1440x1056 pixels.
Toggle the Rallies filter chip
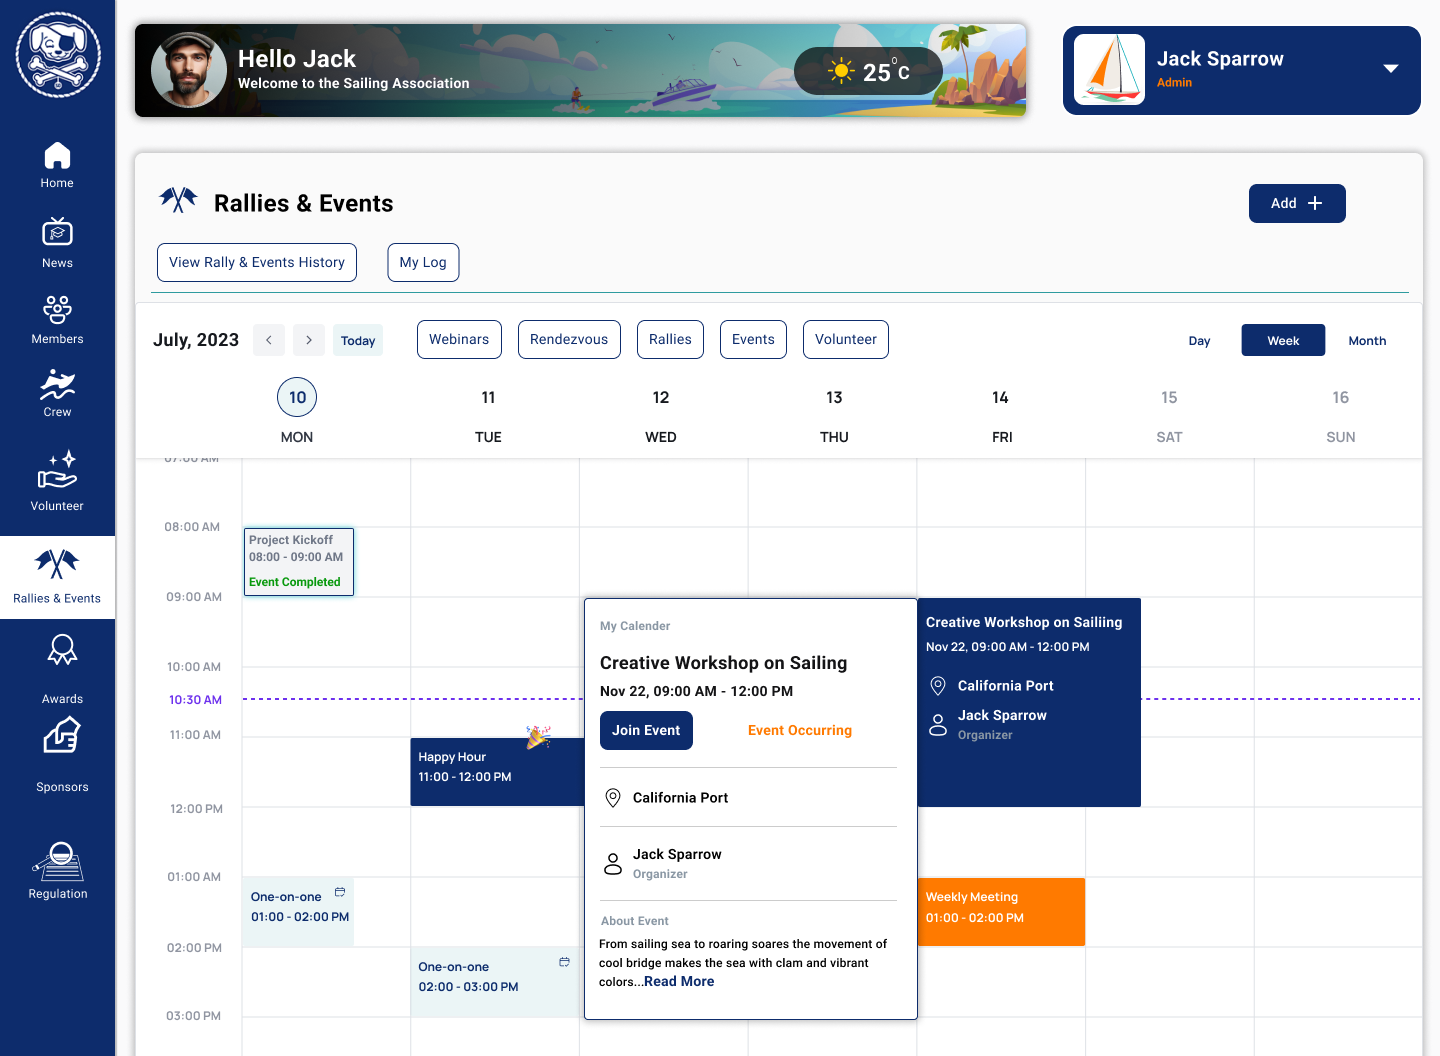(x=670, y=339)
